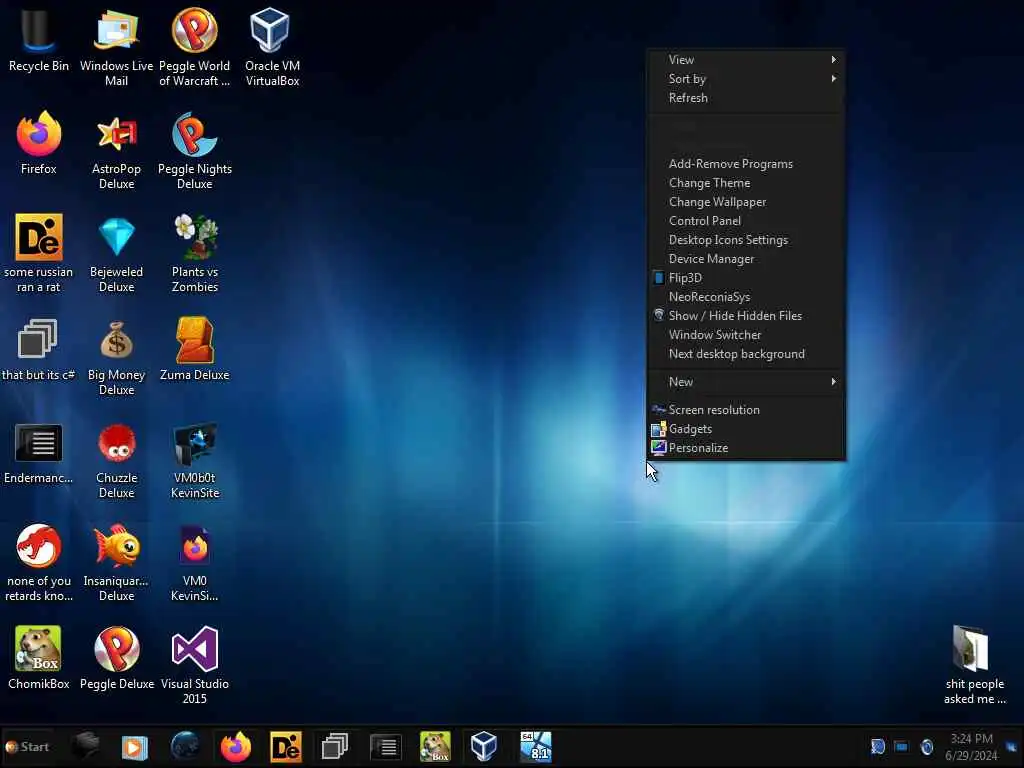Select Chuzzle Deluxe desktop icon
Screen dimensions: 1024x768
pos(116,460)
